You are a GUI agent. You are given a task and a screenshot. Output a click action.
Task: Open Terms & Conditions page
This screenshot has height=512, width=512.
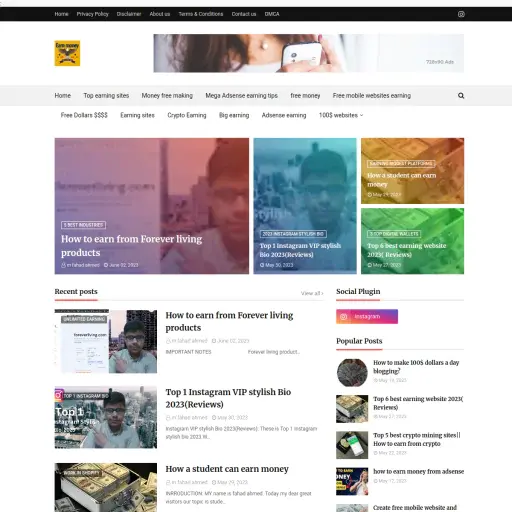pos(201,14)
